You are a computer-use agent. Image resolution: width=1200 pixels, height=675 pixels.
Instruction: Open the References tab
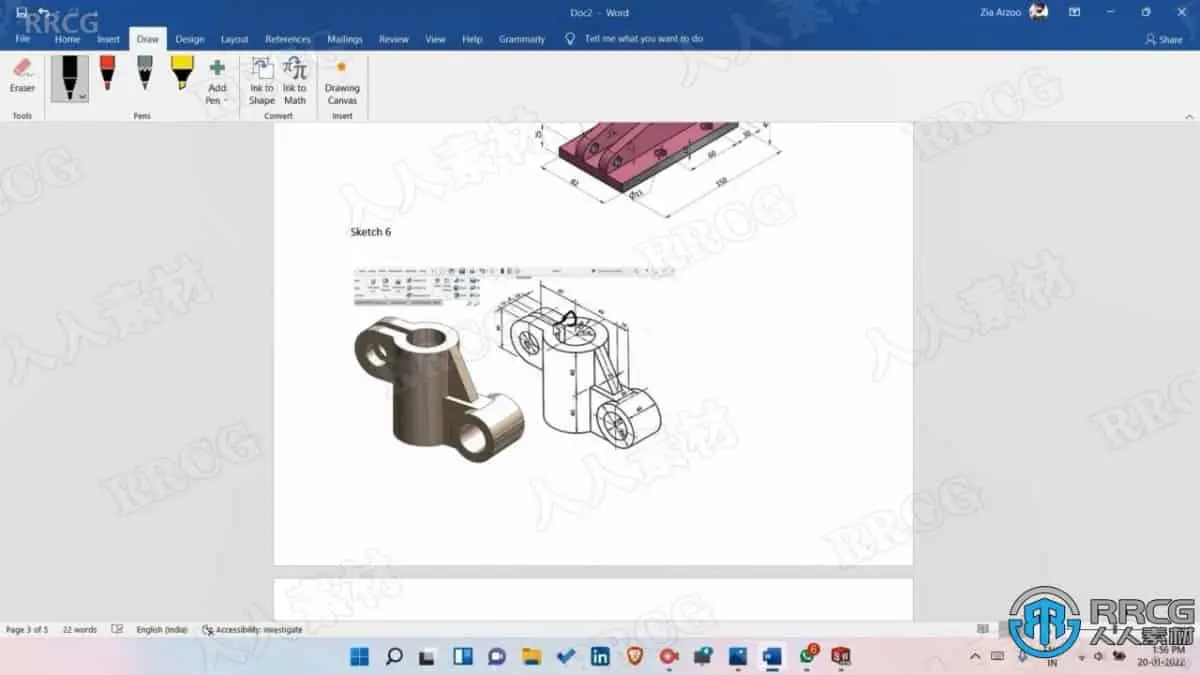(288, 39)
